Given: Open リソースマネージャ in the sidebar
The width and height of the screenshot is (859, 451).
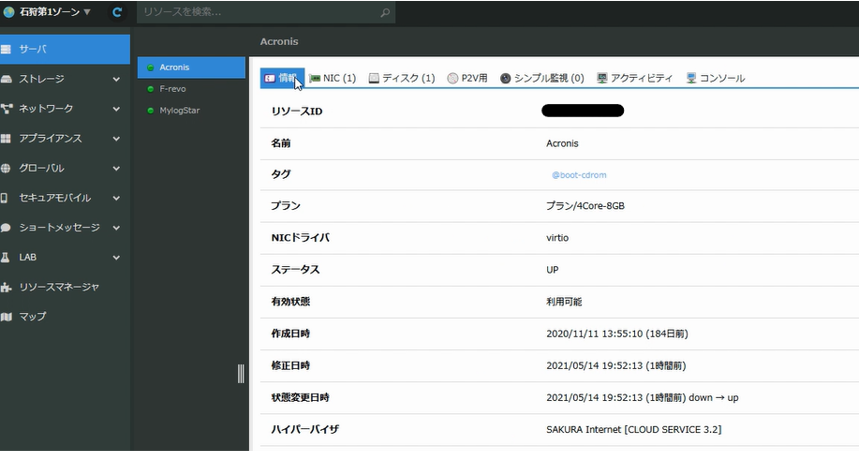Looking at the screenshot, I should pyautogui.click(x=65, y=287).
